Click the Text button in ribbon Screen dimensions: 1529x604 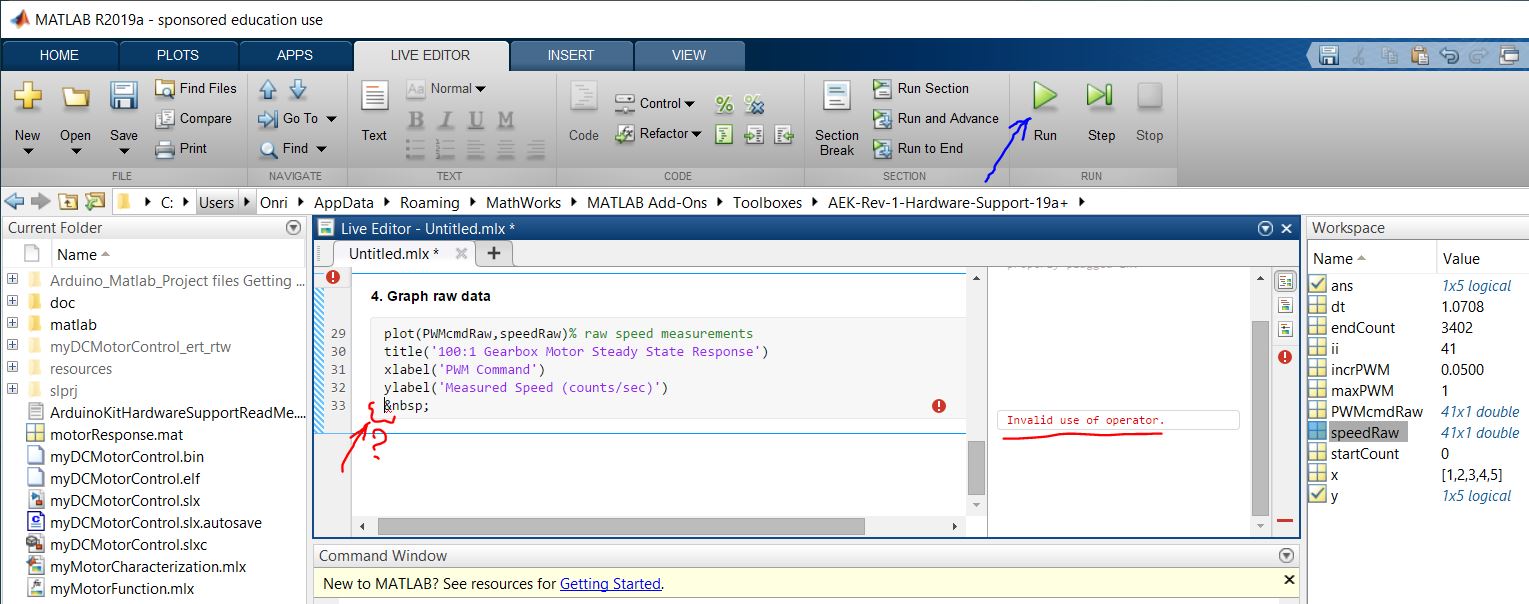click(x=374, y=112)
